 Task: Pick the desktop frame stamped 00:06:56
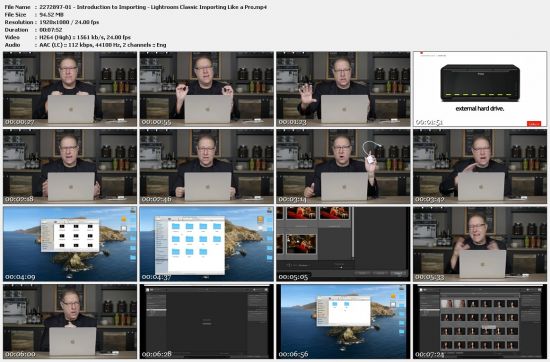343,321
